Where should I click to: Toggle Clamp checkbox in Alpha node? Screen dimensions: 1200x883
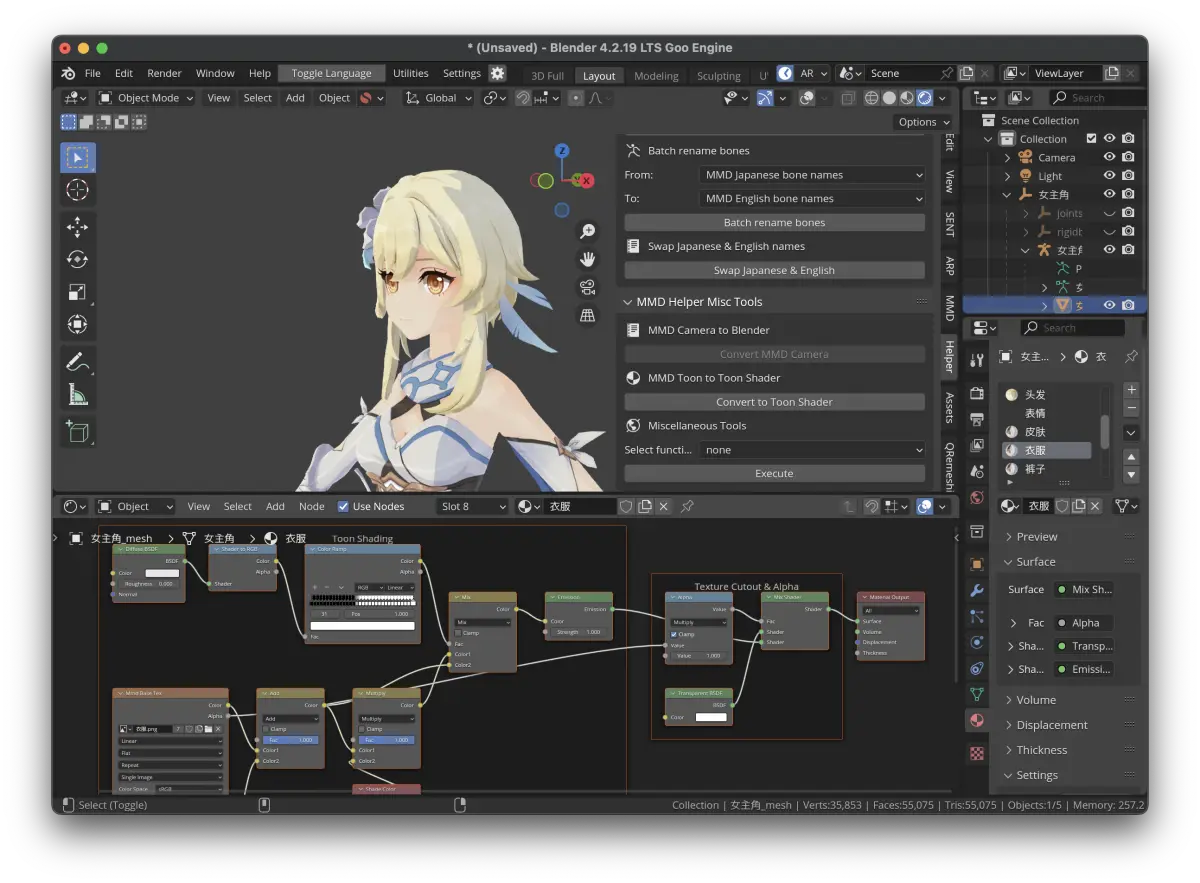click(x=674, y=634)
